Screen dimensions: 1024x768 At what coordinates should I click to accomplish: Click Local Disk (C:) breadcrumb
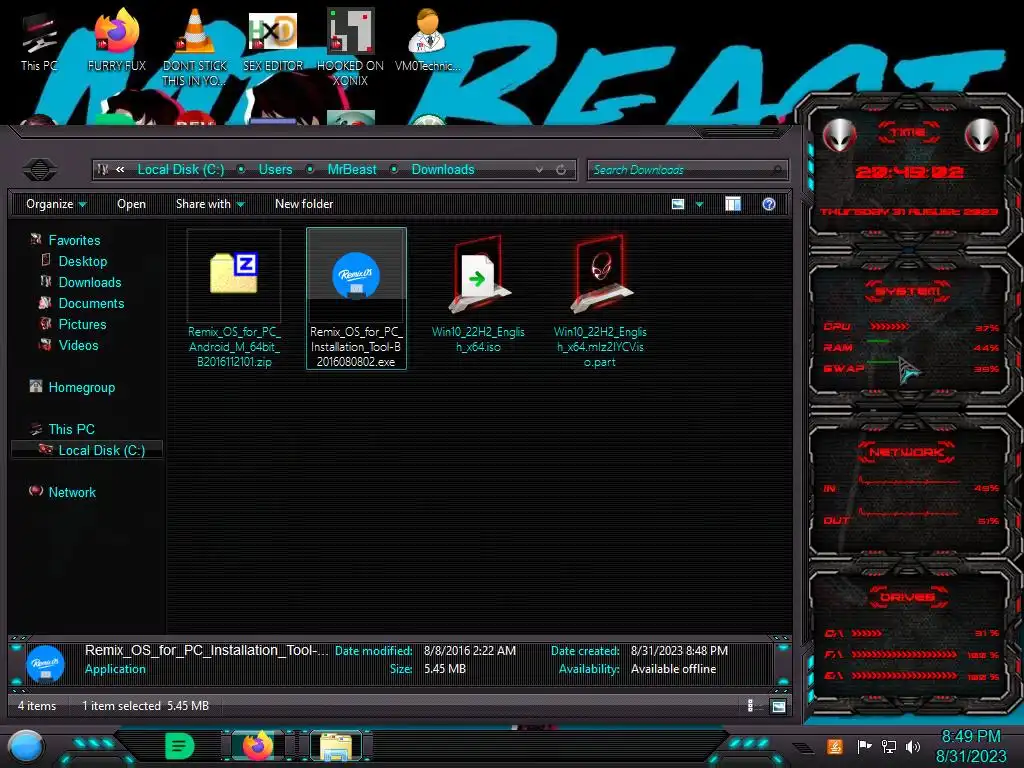pyautogui.click(x=180, y=170)
